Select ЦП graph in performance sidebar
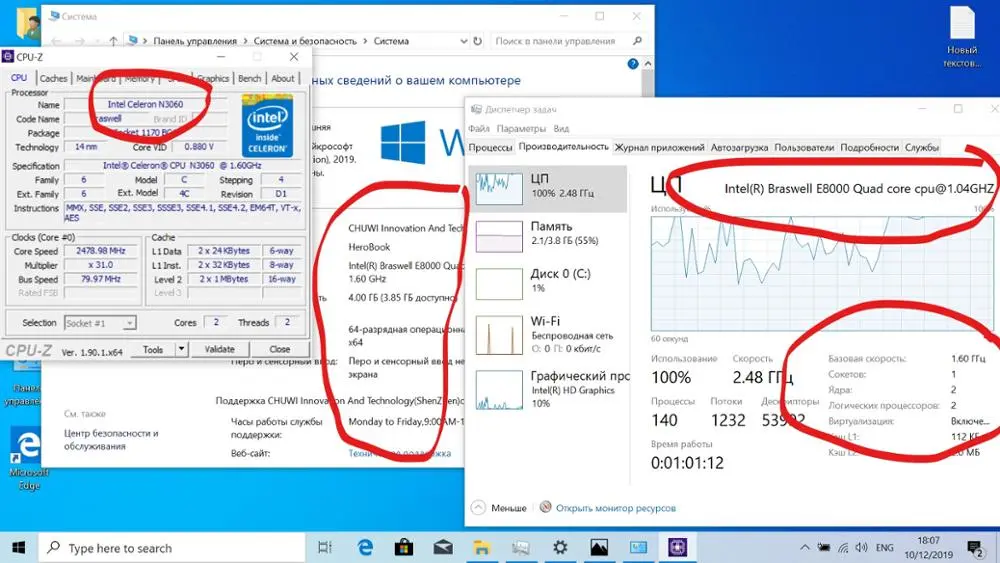This screenshot has width=1000, height=563. tap(548, 189)
